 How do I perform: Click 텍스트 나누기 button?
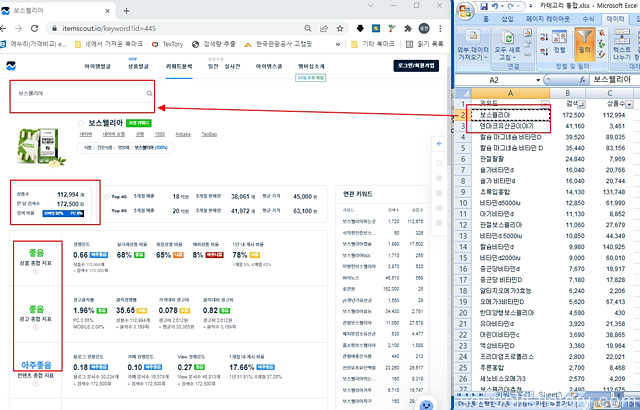622,45
